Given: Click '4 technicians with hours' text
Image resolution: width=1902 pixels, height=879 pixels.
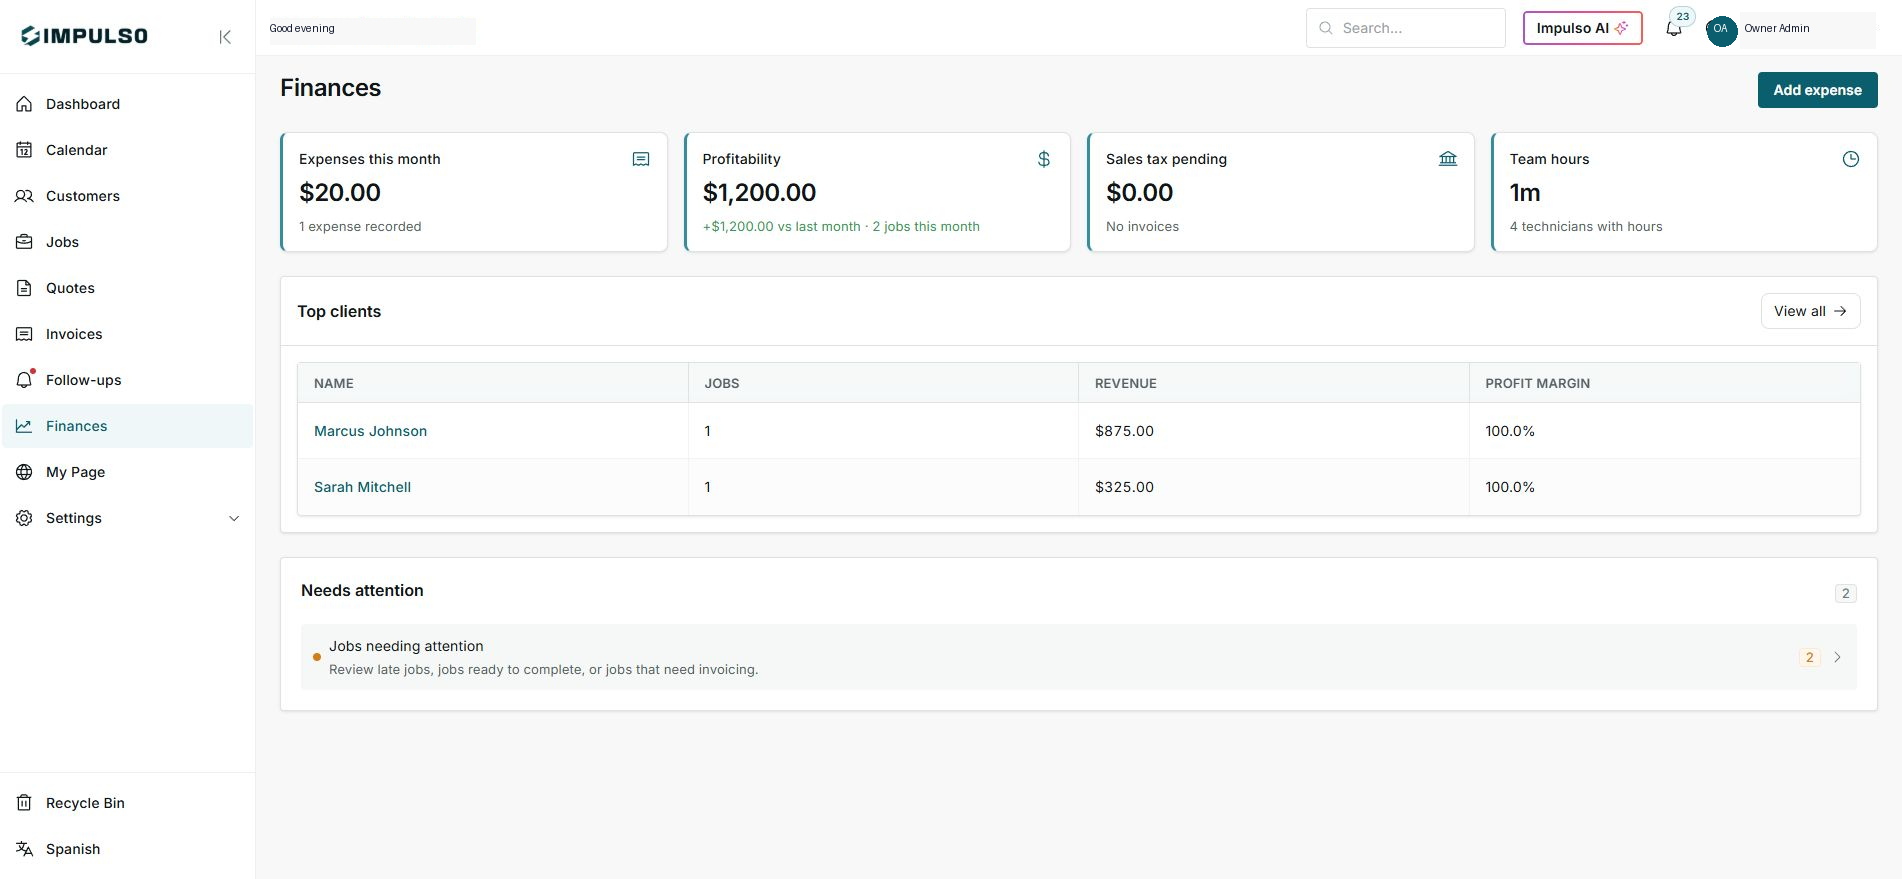Looking at the screenshot, I should click(1586, 227).
